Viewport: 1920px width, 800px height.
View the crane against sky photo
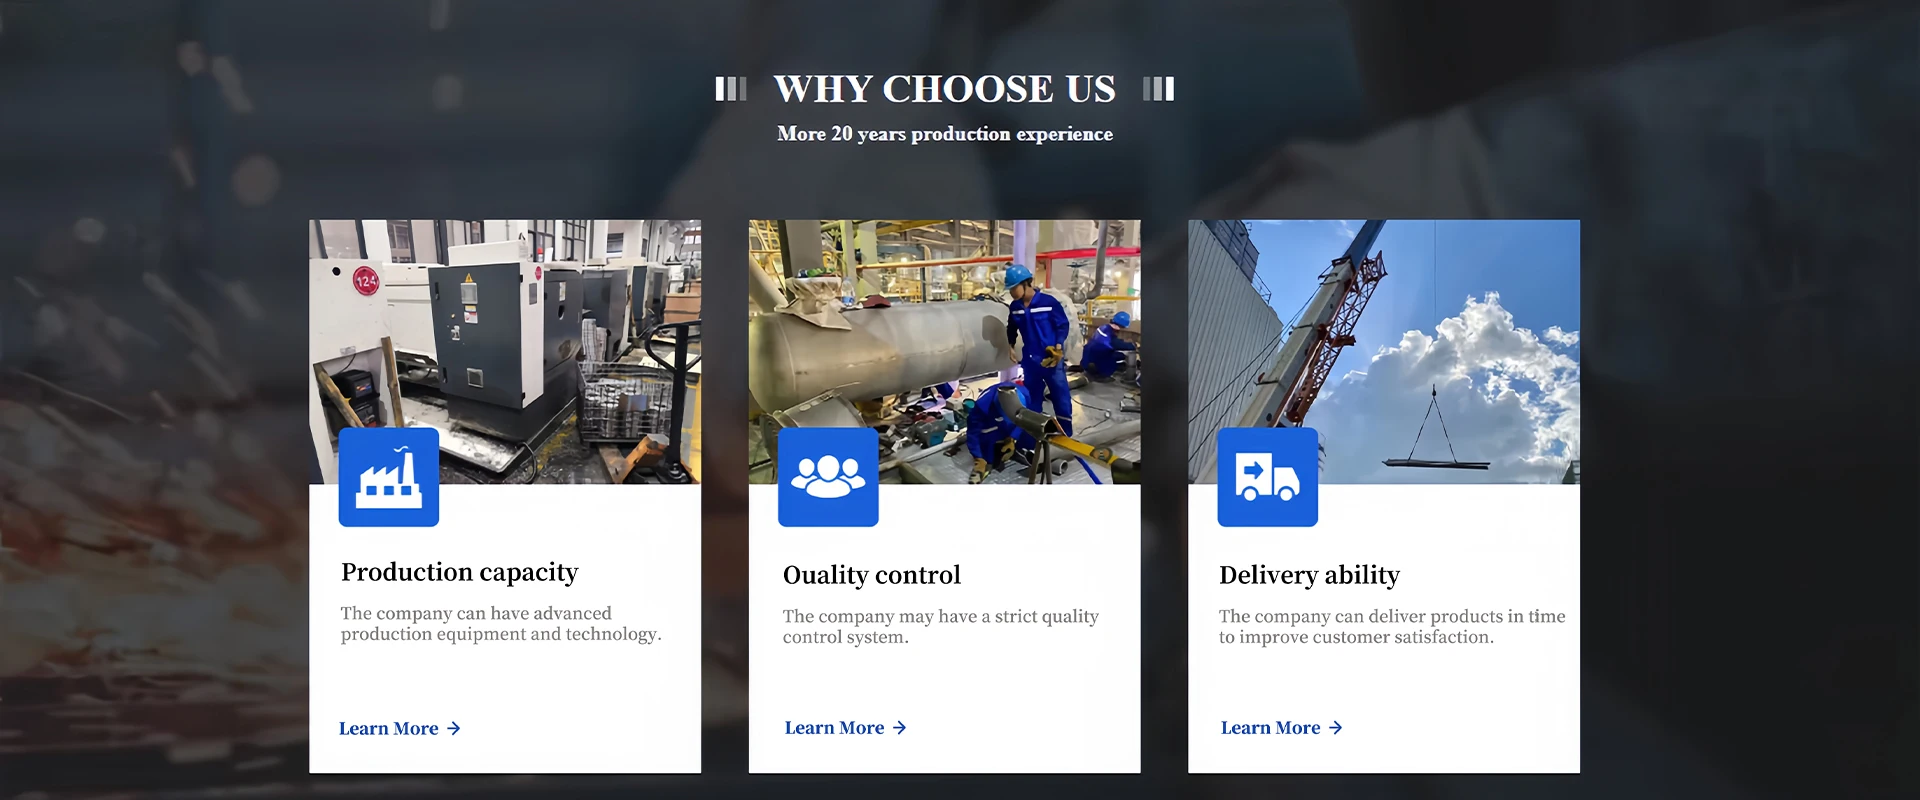(x=1384, y=352)
